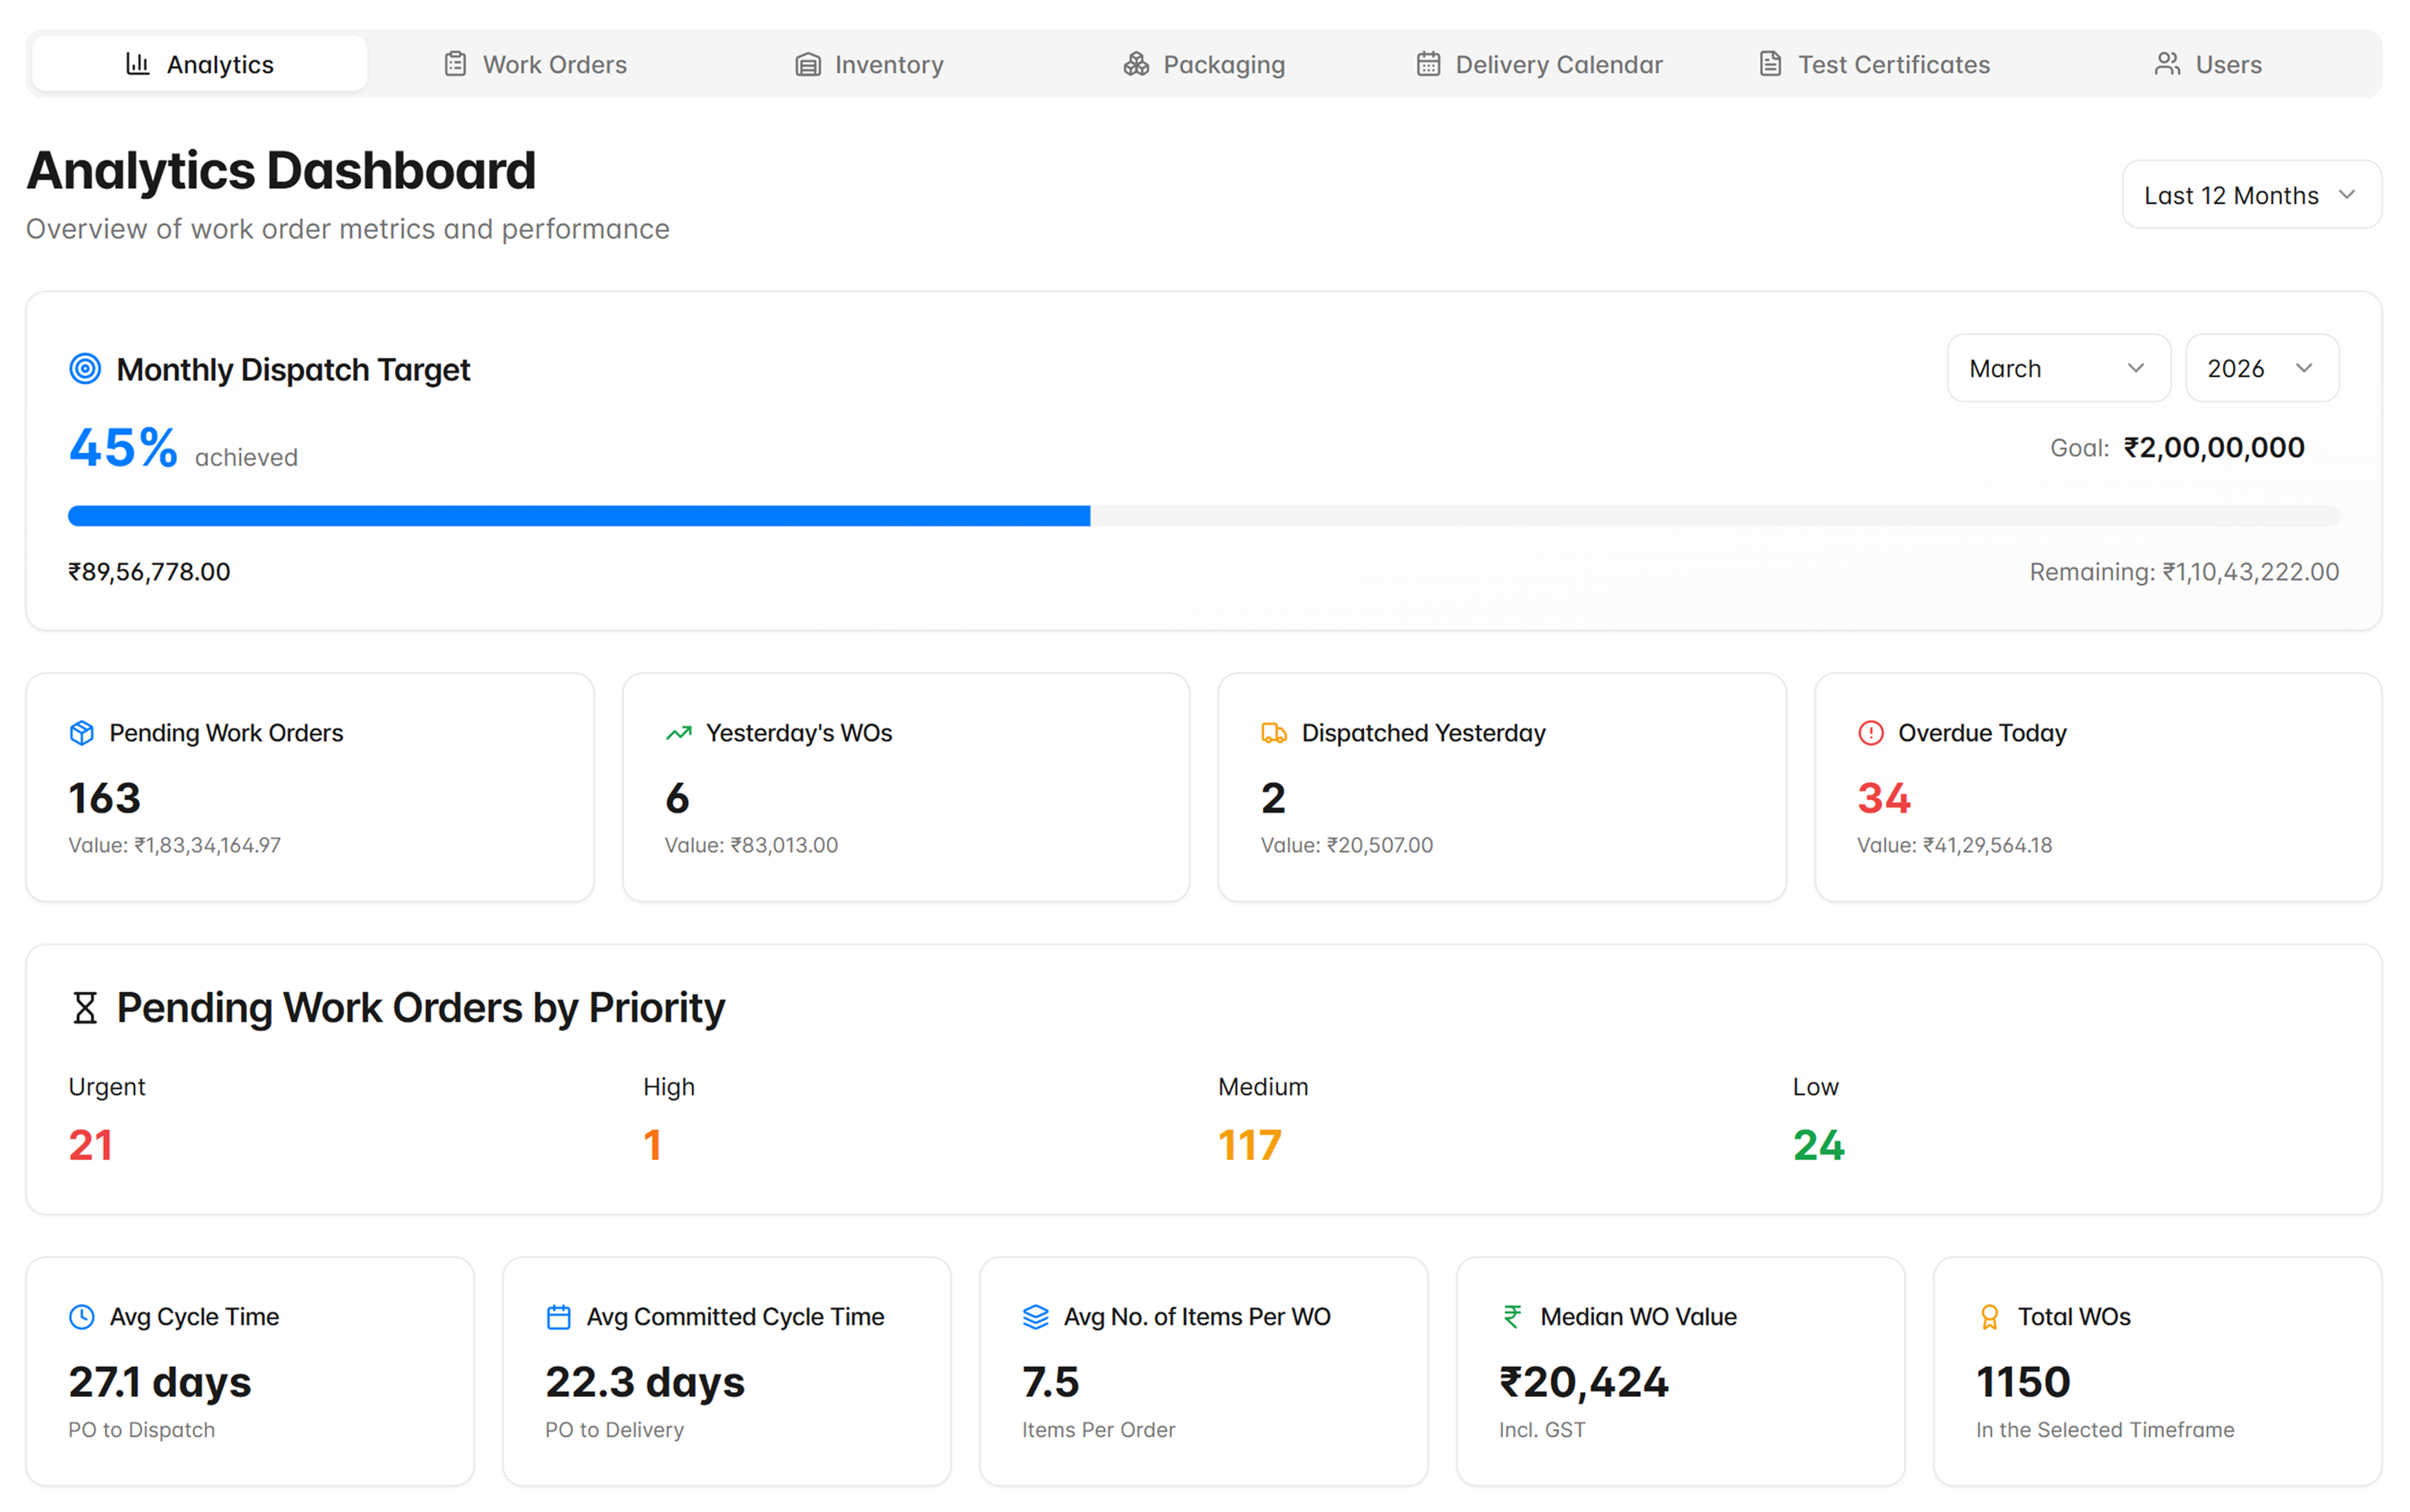Screen dimensions: 2410x1512
Task: Click the Work Orders clipboard icon
Action: [455, 63]
